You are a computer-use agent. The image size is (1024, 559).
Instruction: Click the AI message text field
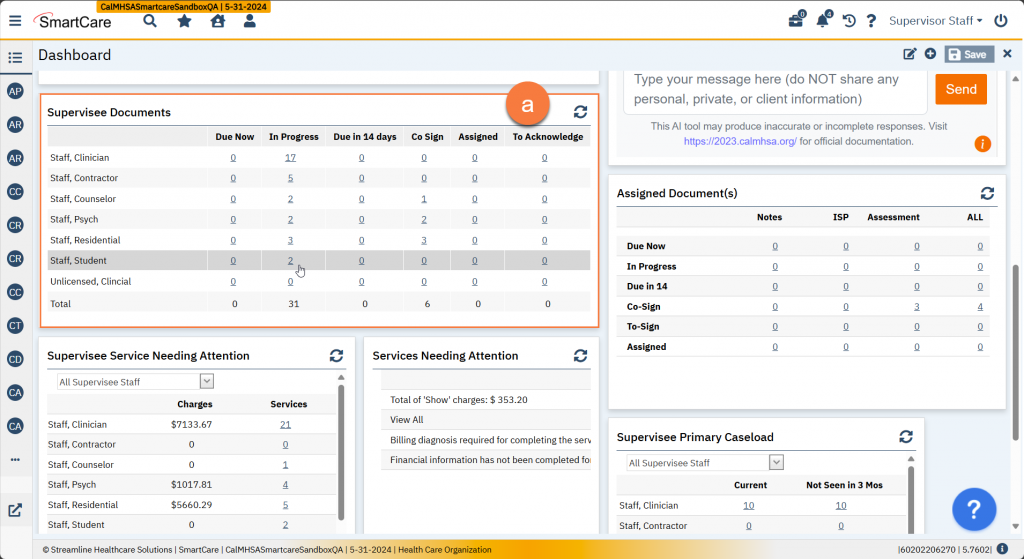pyautogui.click(x=775, y=89)
